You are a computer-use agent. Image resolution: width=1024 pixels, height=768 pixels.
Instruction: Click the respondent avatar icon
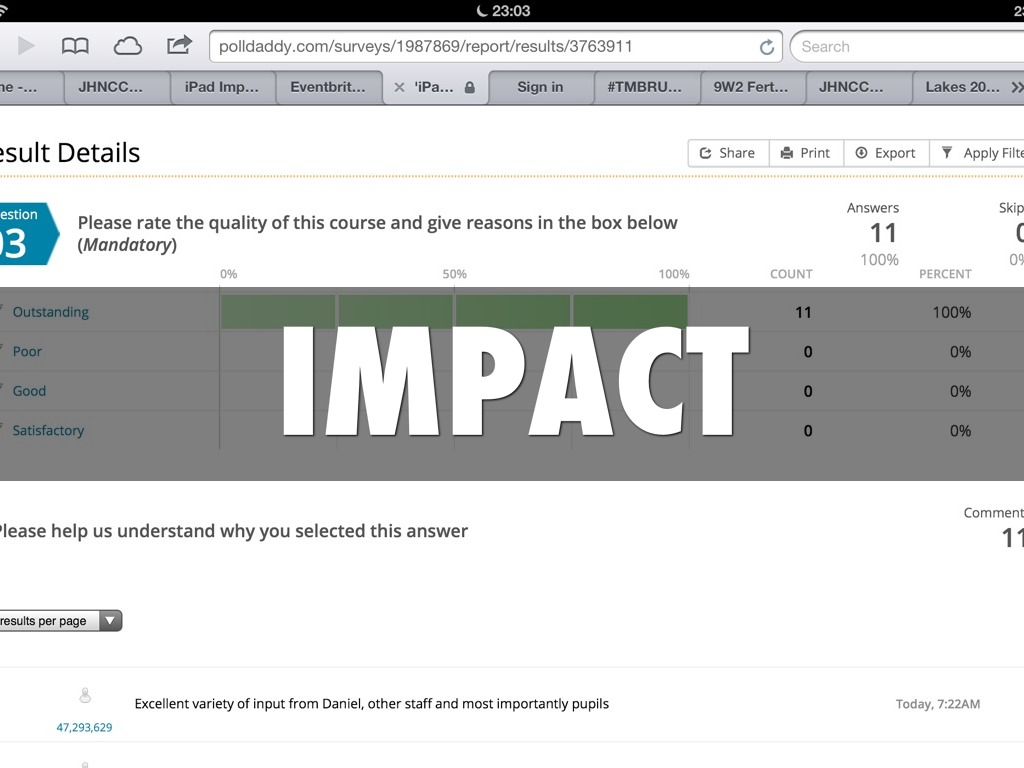click(x=85, y=696)
